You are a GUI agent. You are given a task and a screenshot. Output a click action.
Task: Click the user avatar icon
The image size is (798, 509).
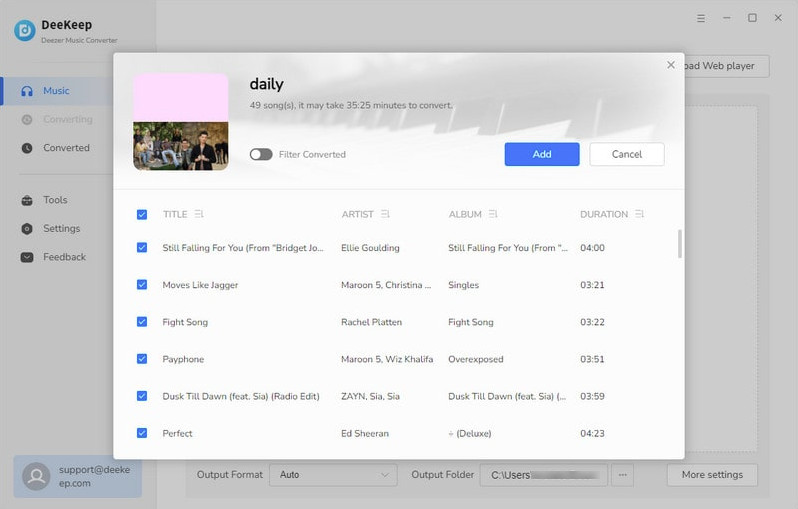pyautogui.click(x=36, y=476)
